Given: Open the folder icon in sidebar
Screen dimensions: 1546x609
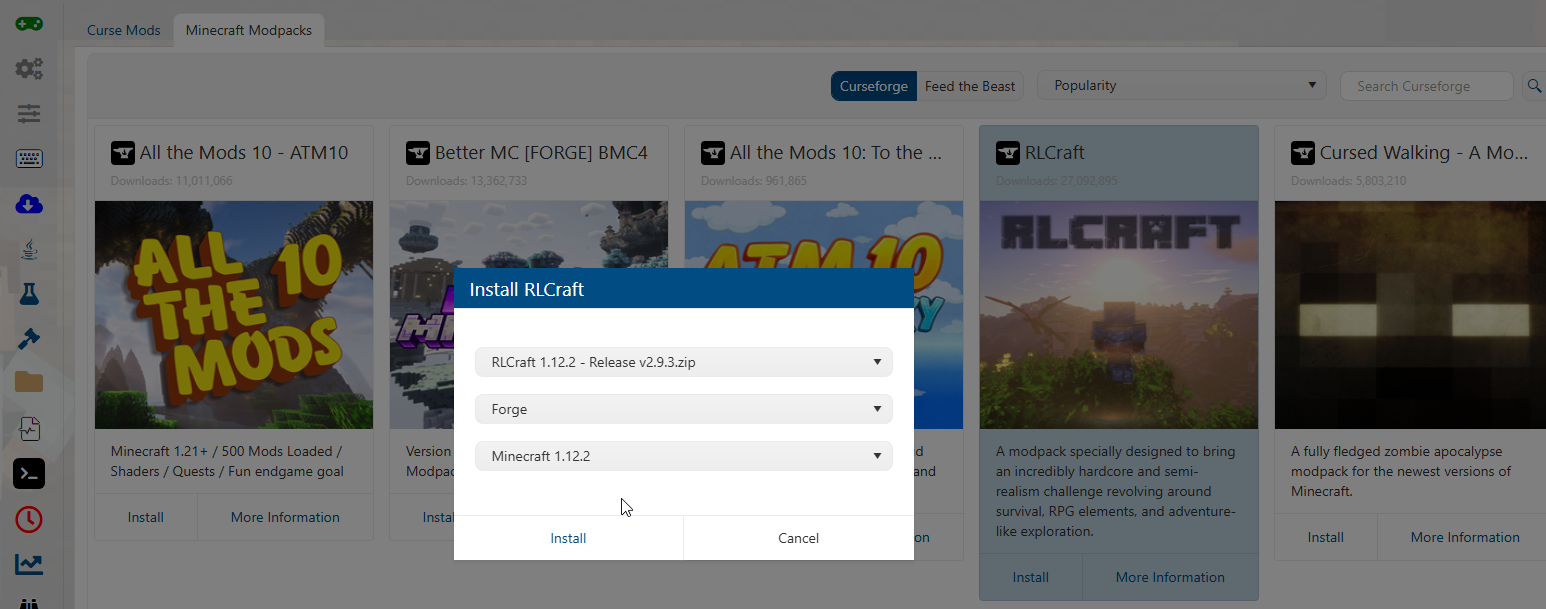Looking at the screenshot, I should click(29, 382).
